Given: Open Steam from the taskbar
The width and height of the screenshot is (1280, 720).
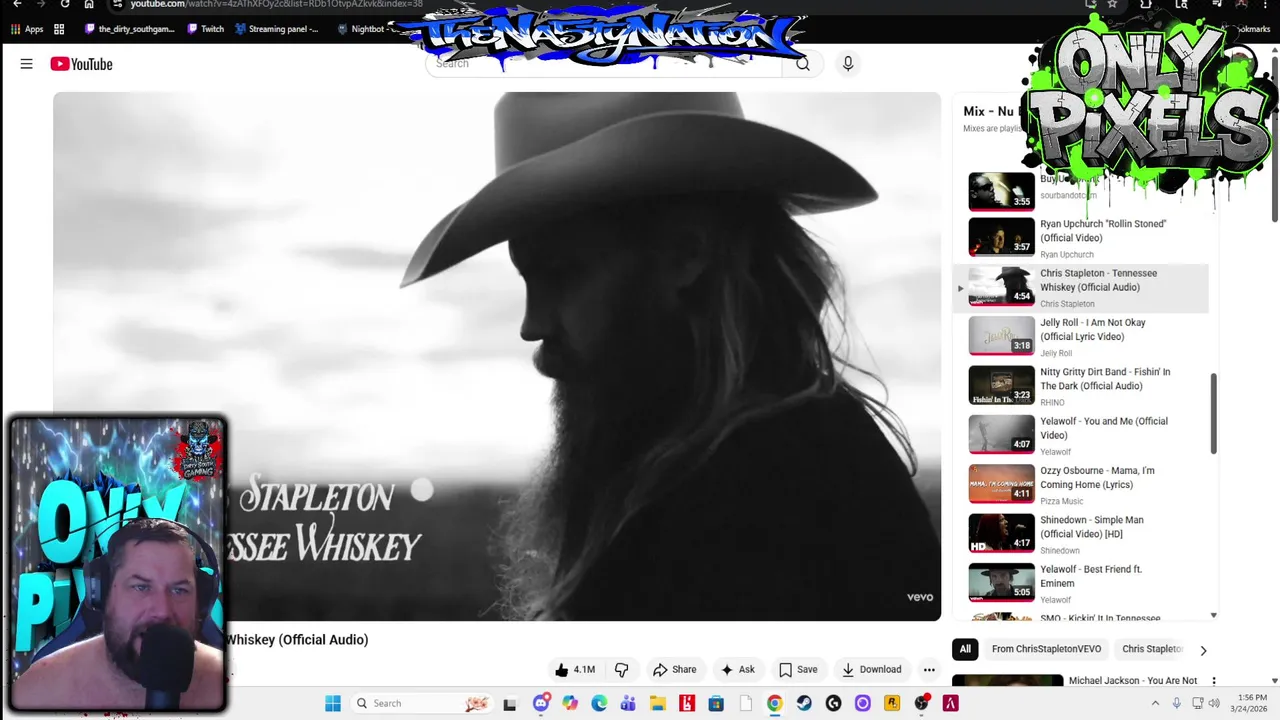Looking at the screenshot, I should point(804,703).
